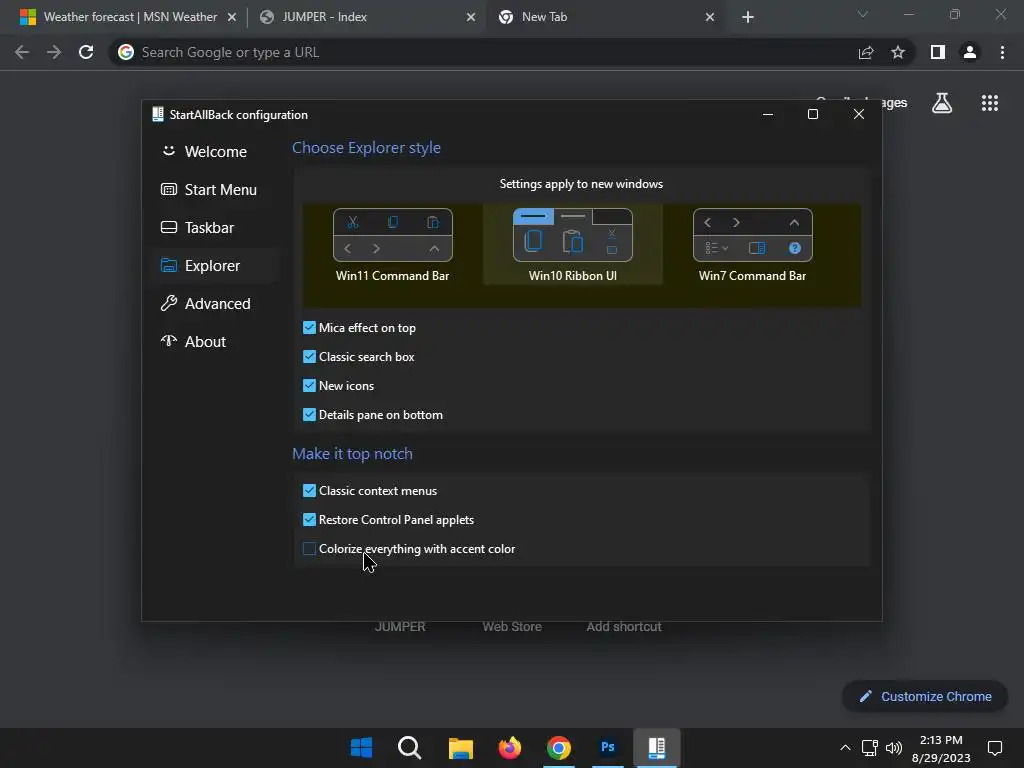
Task: Open the Welcome section in the sidebar
Action: point(204,152)
